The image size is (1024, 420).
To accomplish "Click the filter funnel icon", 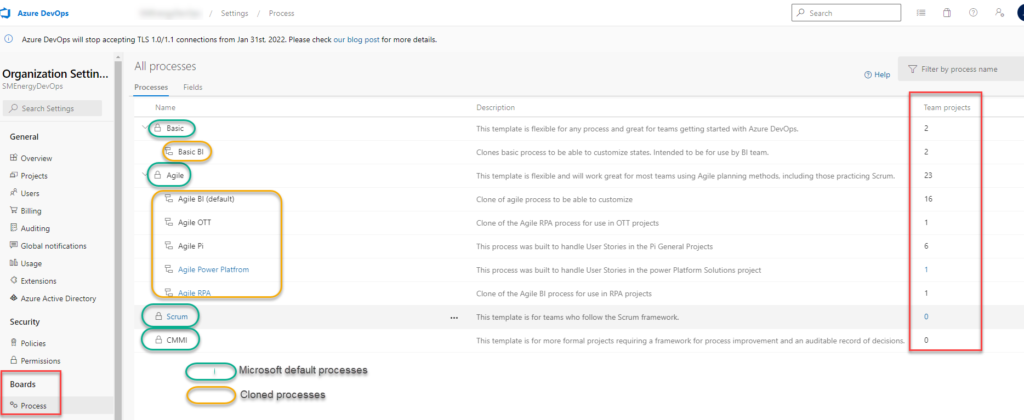I will coord(912,69).
